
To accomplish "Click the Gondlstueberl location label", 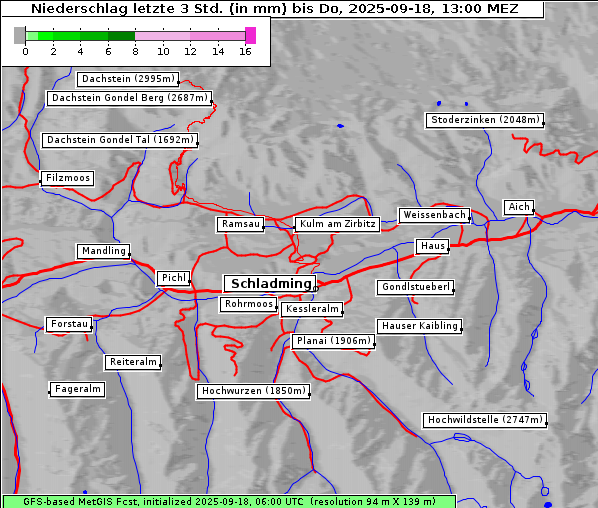I will [x=415, y=287].
